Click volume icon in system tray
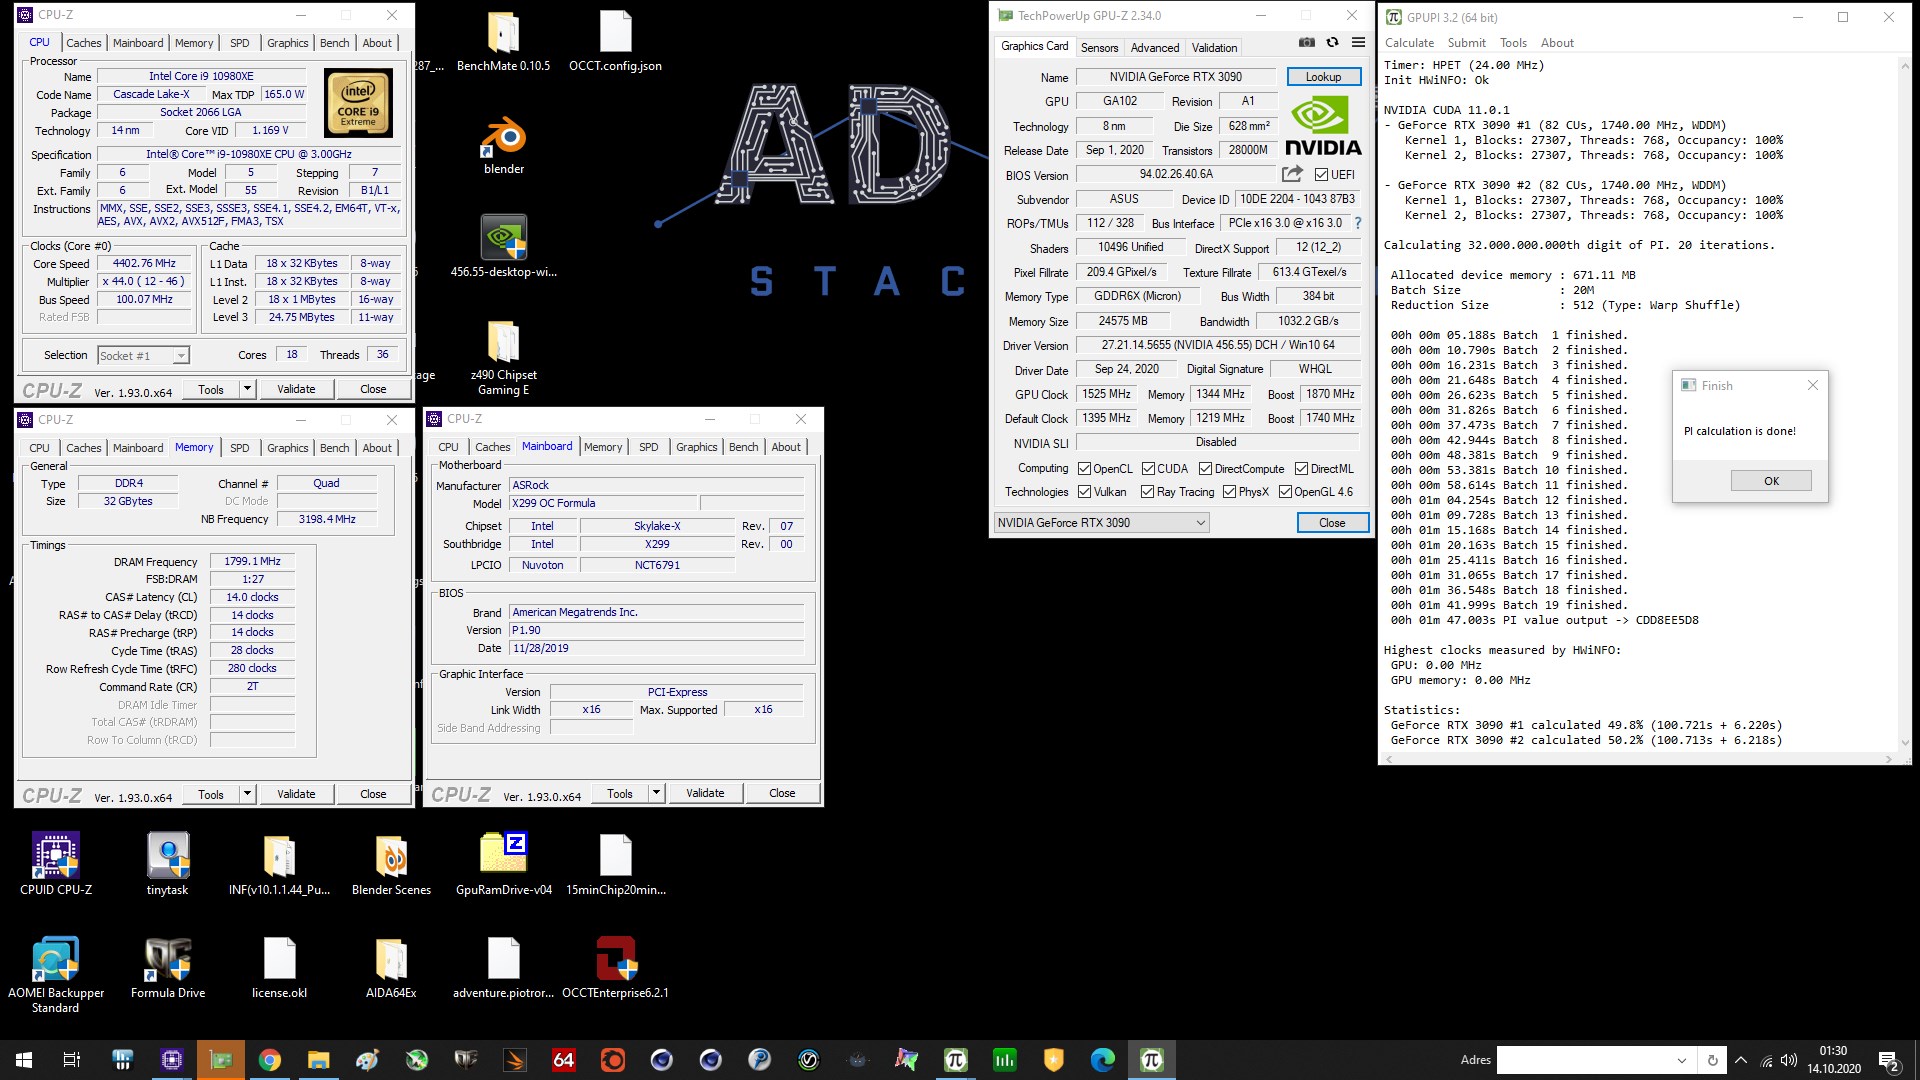This screenshot has width=1920, height=1080. pos(1789,1060)
